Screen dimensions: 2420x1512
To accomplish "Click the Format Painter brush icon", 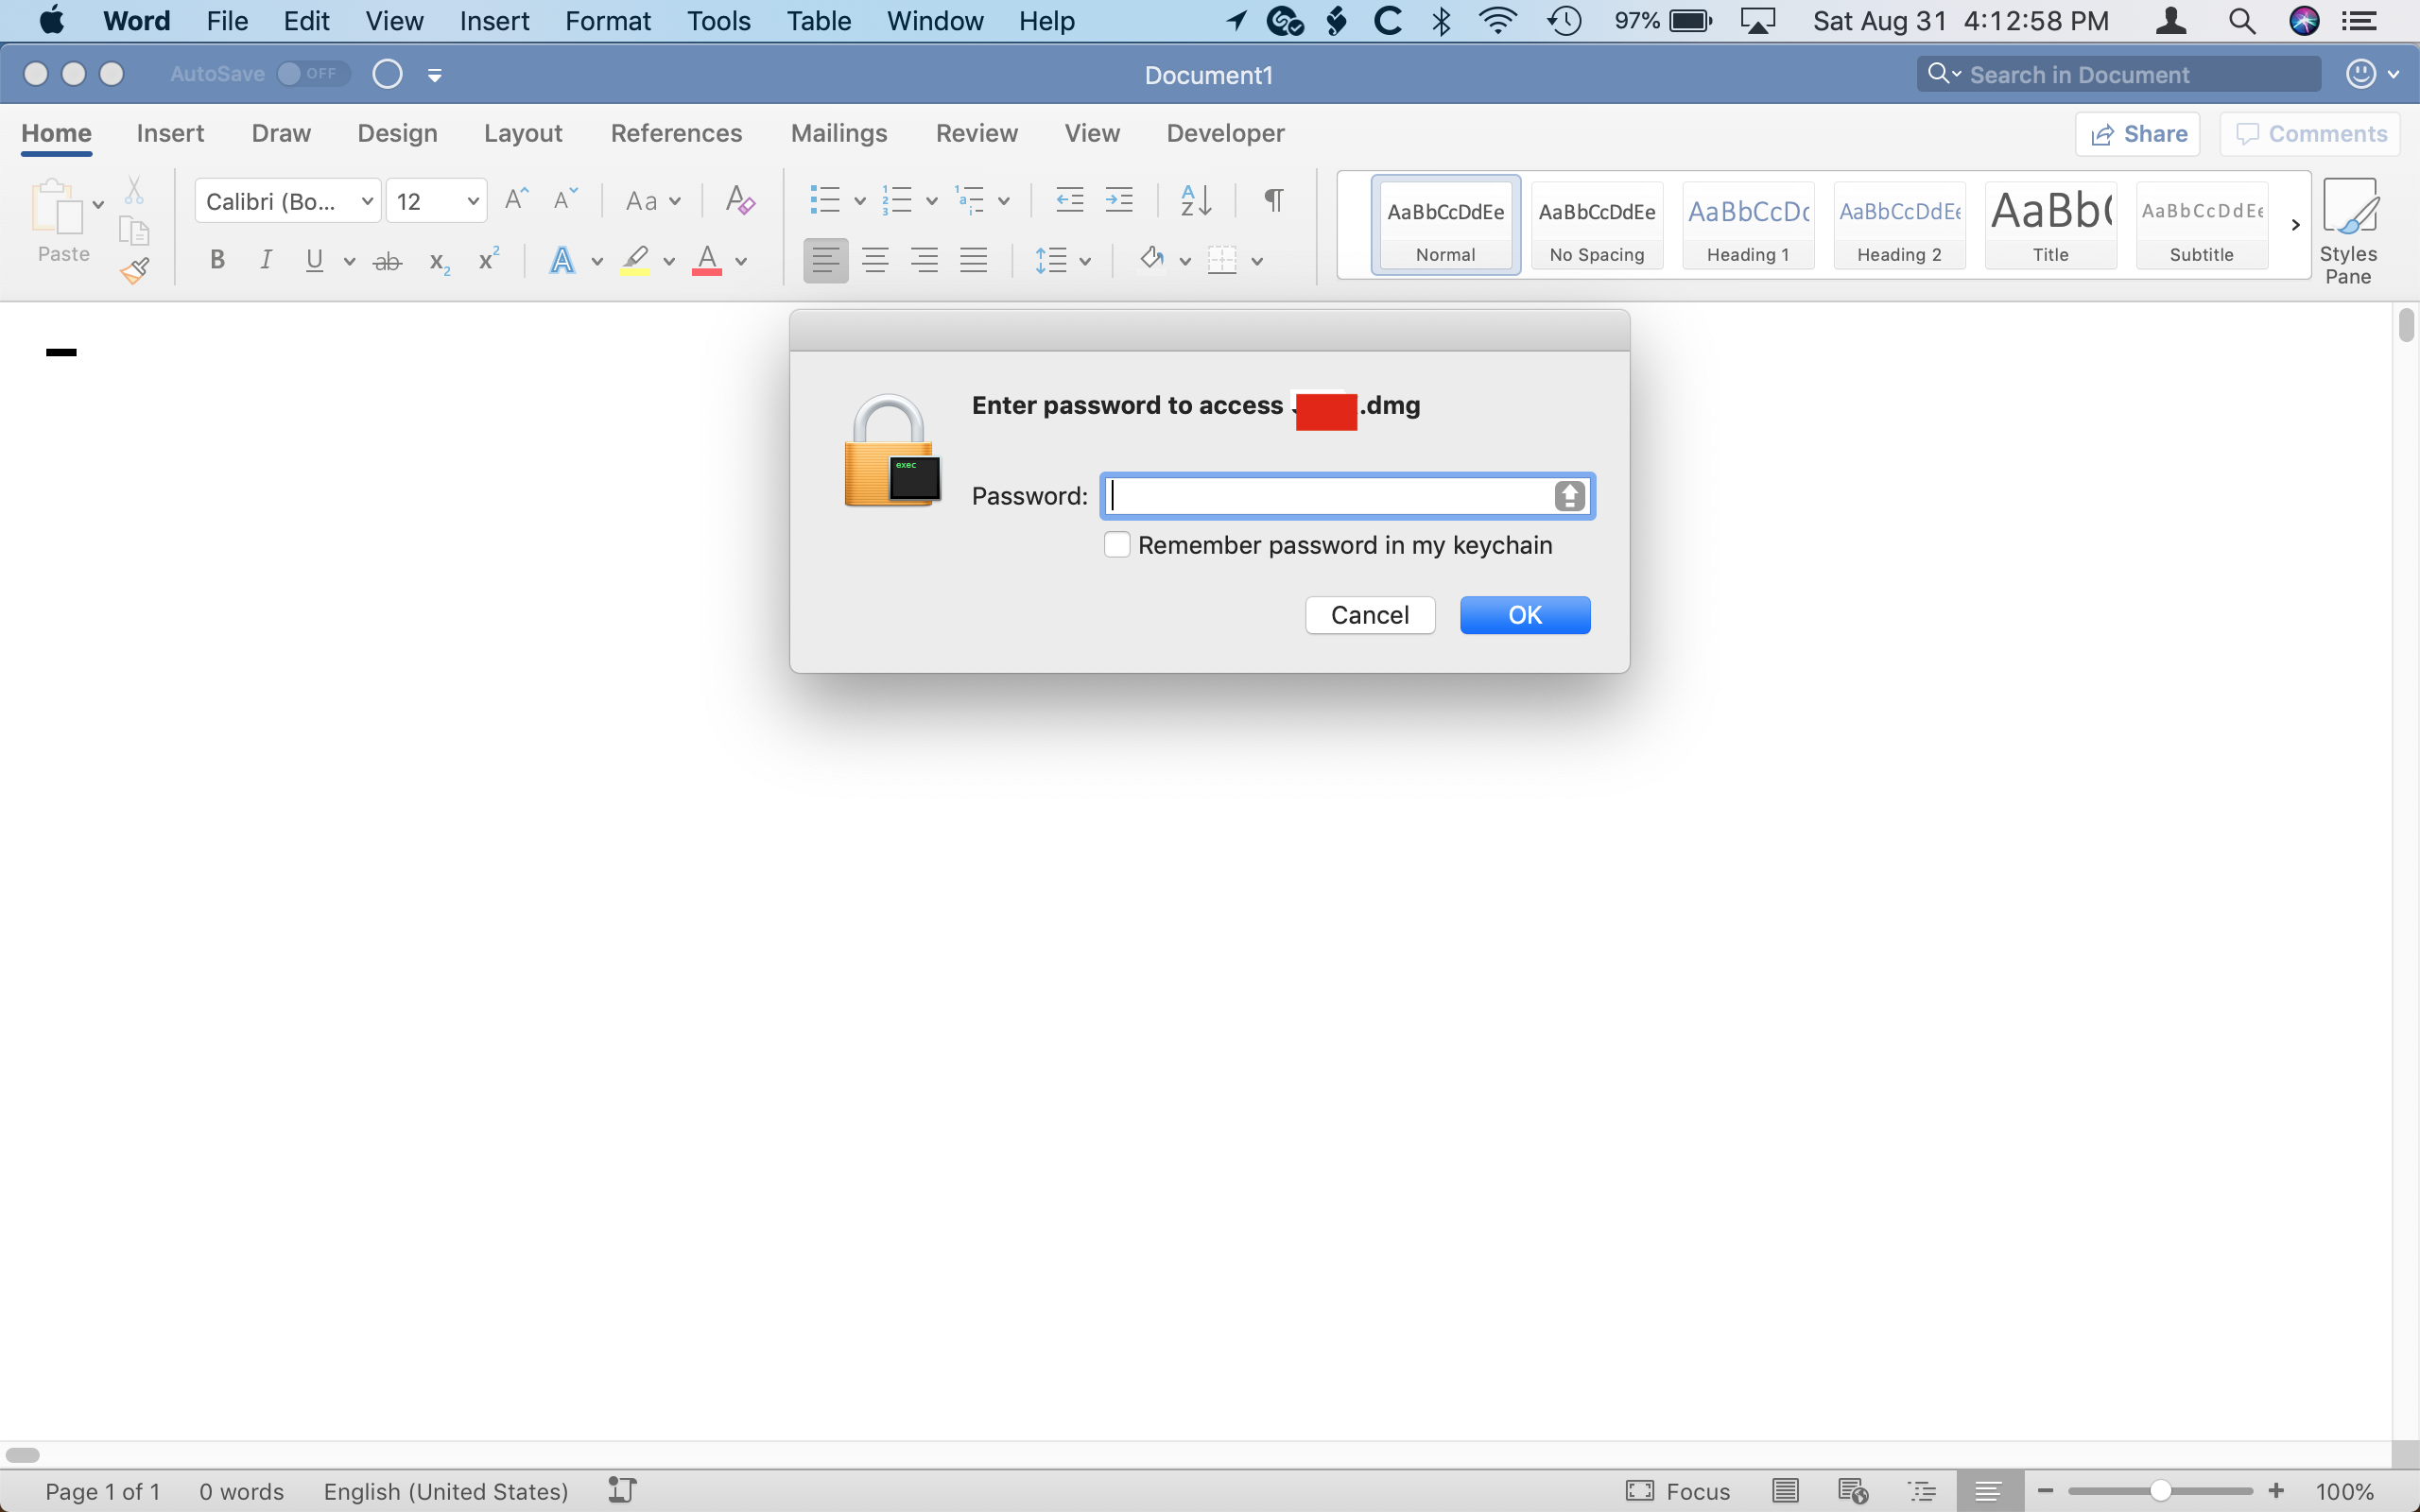I will (135, 270).
